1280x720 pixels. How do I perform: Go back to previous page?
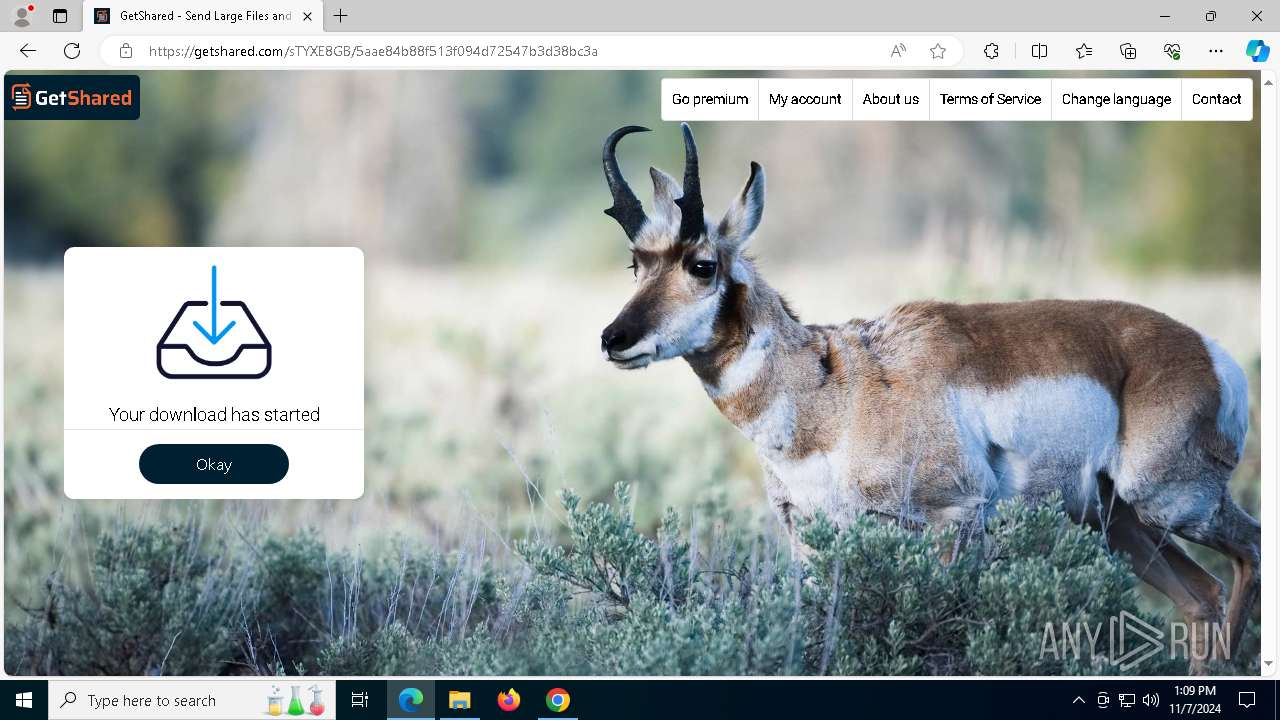28,51
